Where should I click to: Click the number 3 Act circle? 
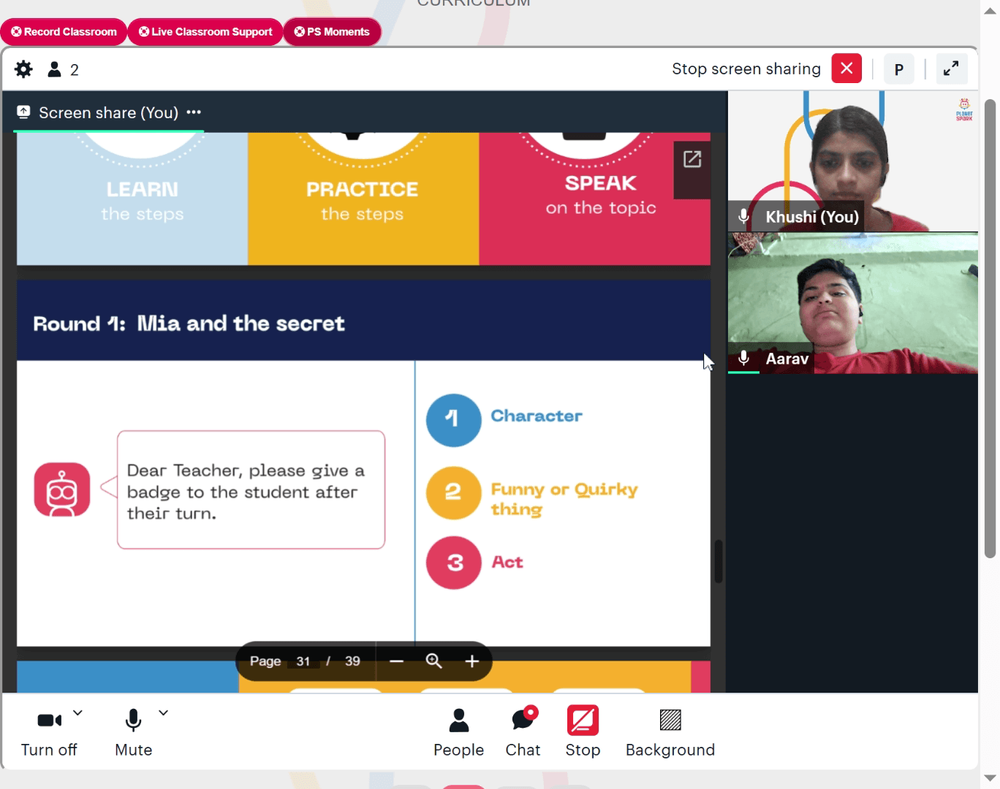[x=453, y=563]
